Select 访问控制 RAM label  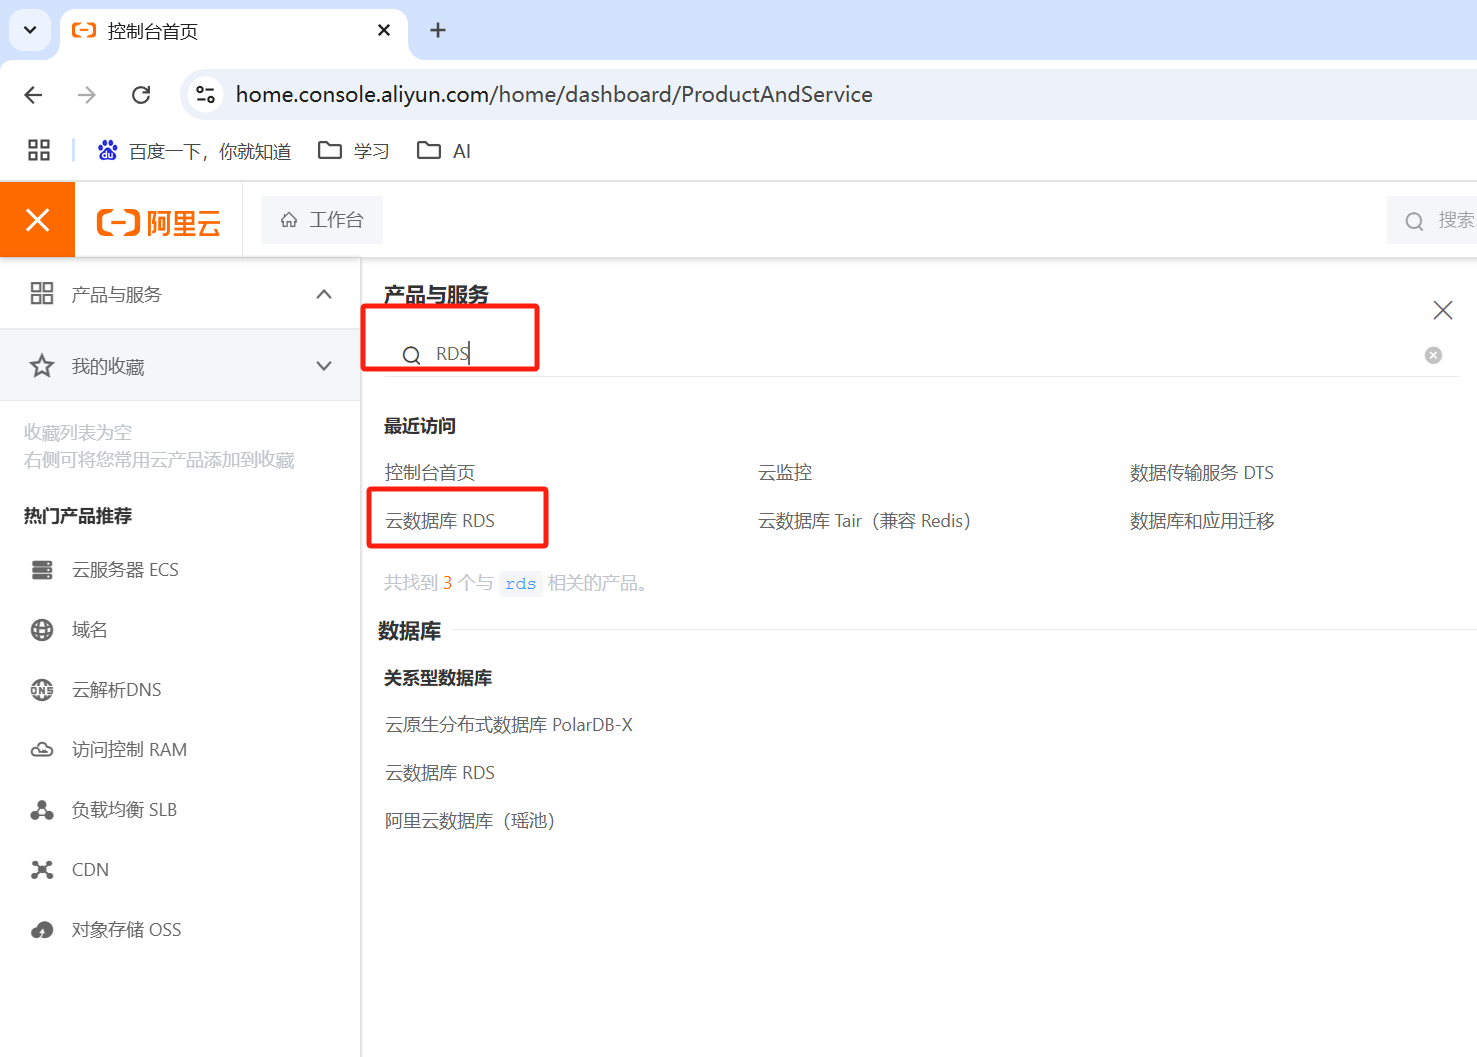(129, 750)
